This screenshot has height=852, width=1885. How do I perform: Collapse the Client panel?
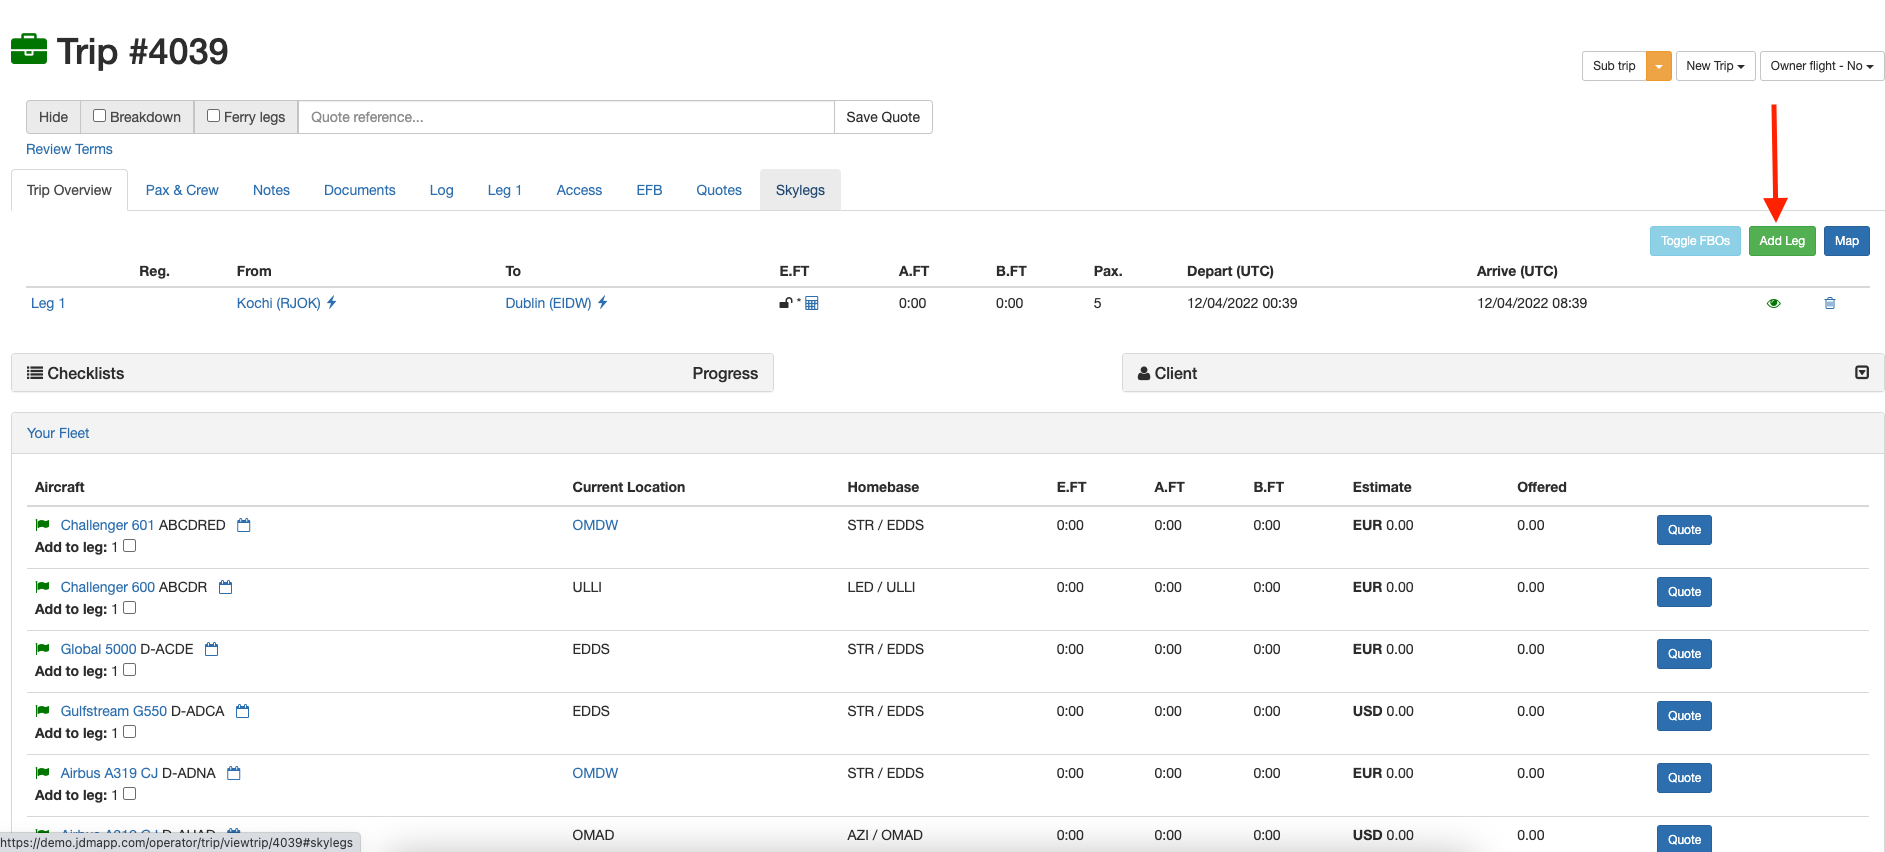tap(1861, 373)
